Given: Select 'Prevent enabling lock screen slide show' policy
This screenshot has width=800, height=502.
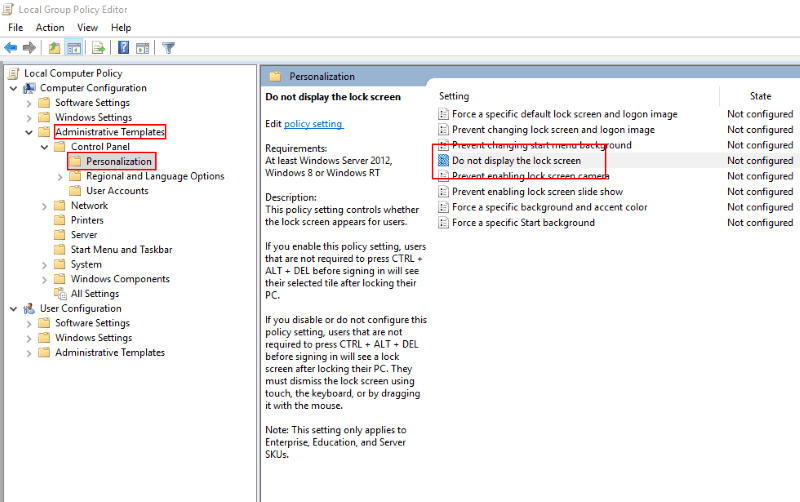Looking at the screenshot, I should 537,192.
